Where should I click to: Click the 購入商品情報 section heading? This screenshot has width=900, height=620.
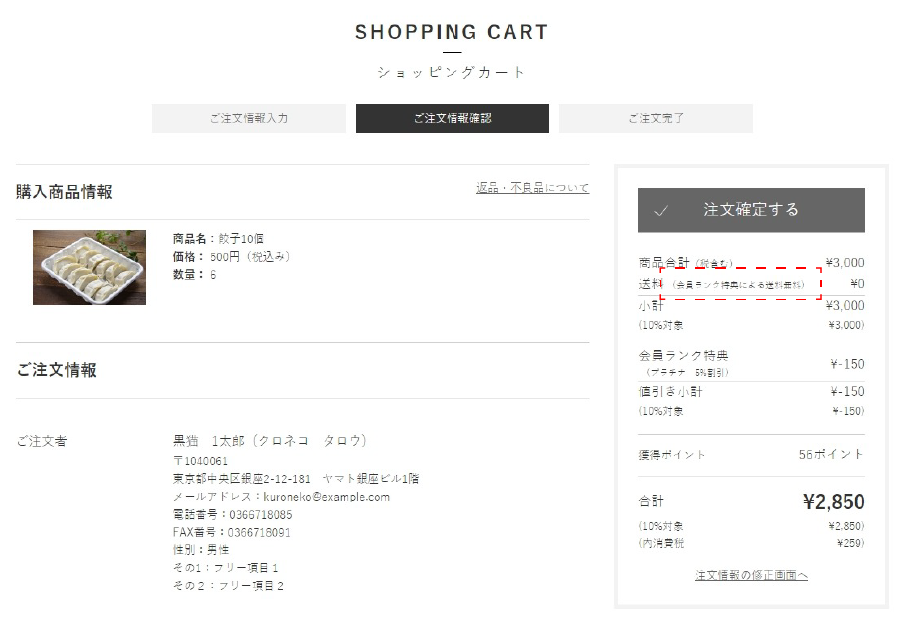(x=64, y=192)
